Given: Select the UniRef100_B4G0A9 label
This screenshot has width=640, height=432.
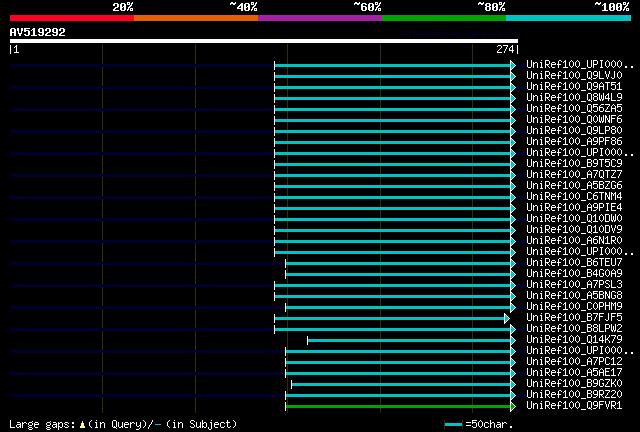Looking at the screenshot, I should tap(574, 274).
